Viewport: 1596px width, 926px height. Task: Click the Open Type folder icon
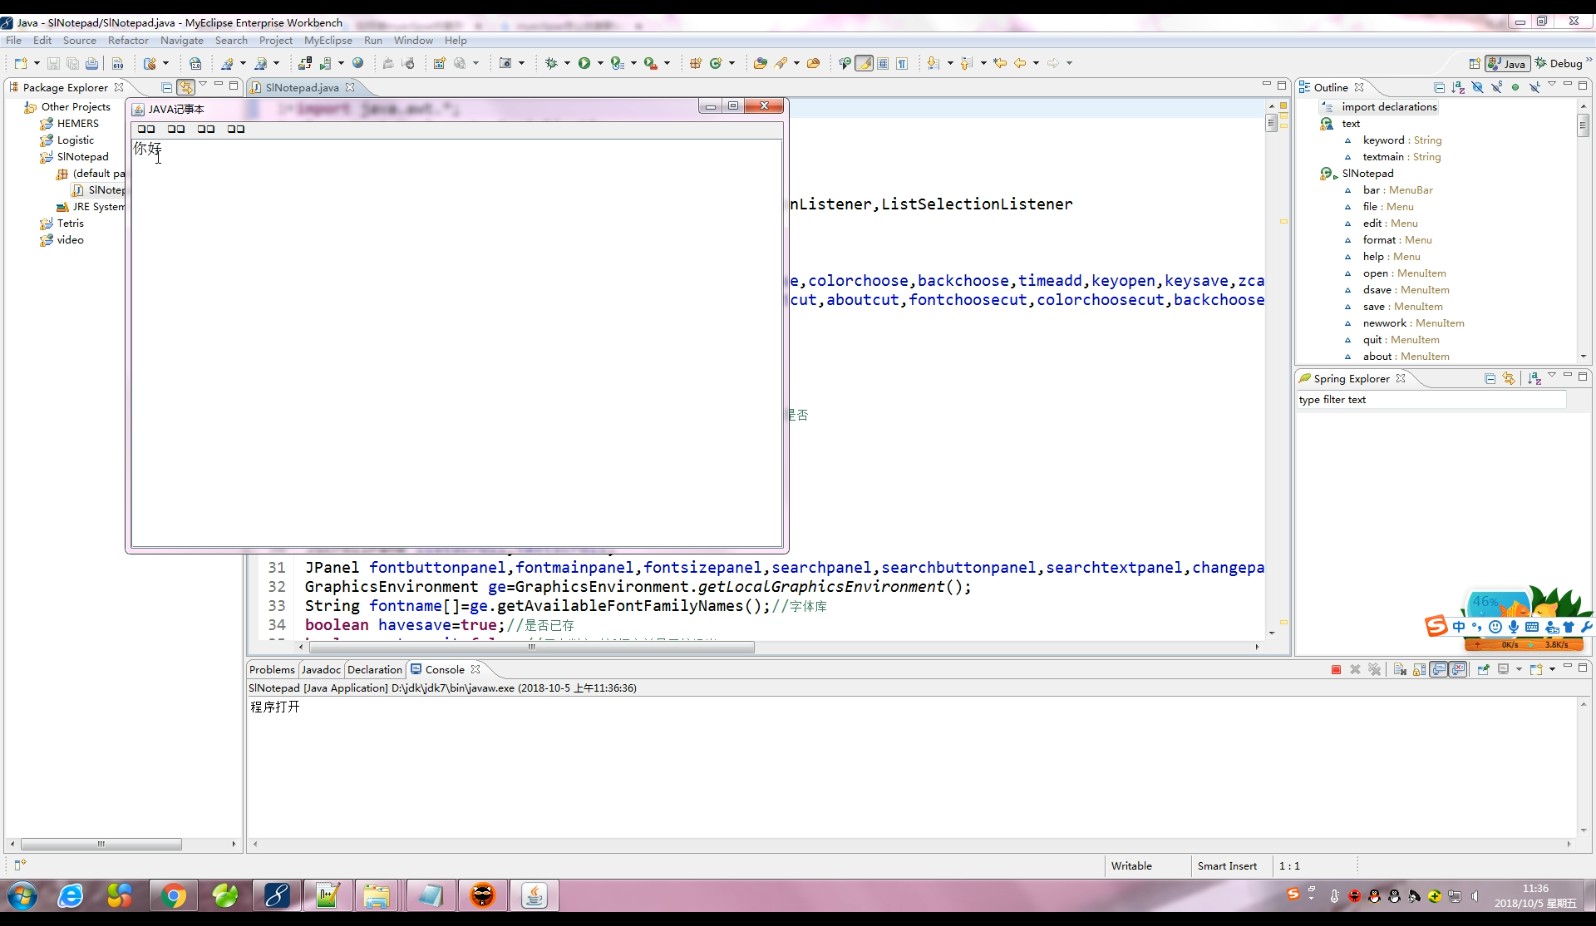760,63
